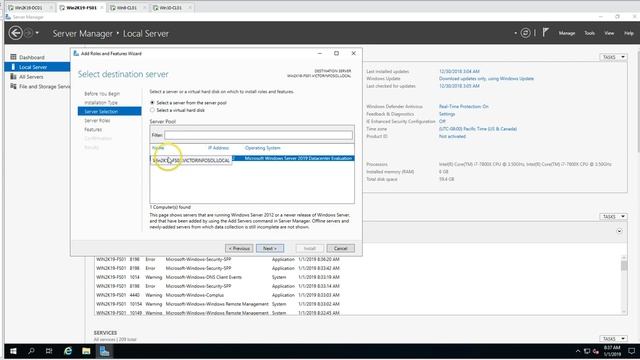
Task: Go to Before You Begin wizard step
Action: tap(102, 93)
